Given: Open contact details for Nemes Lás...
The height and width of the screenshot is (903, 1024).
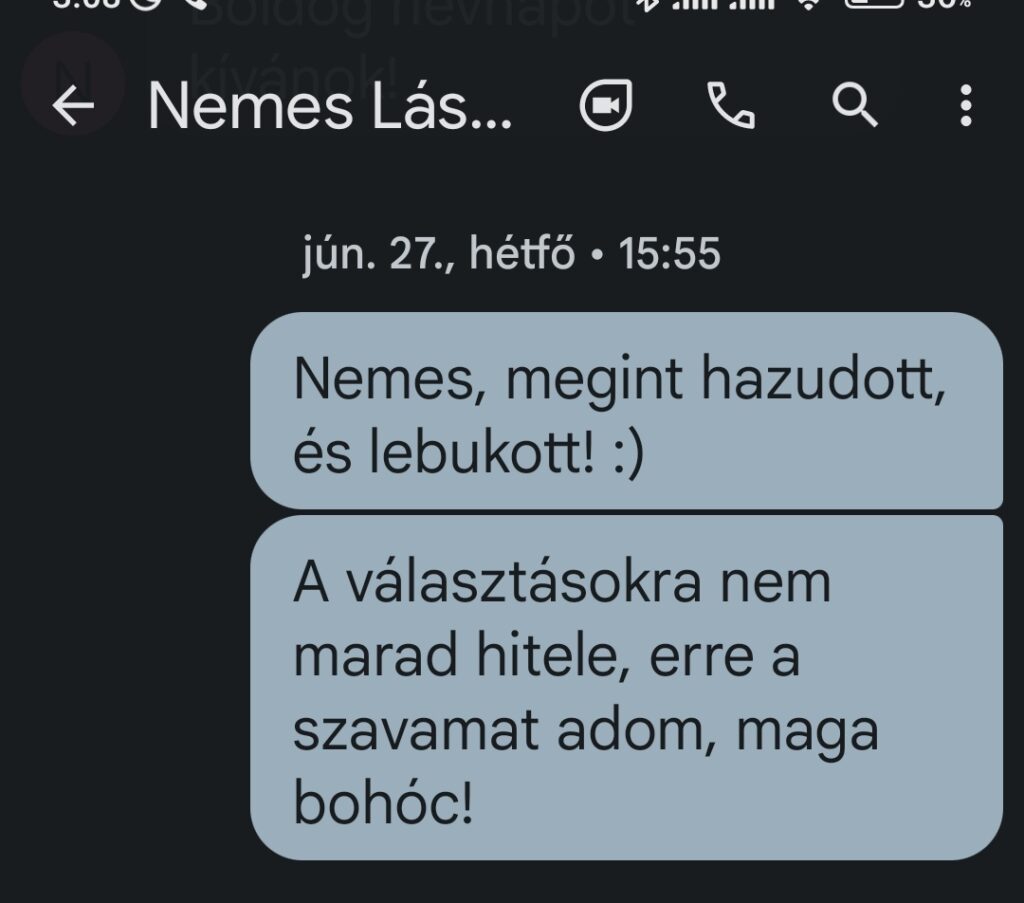Looking at the screenshot, I should [330, 105].
